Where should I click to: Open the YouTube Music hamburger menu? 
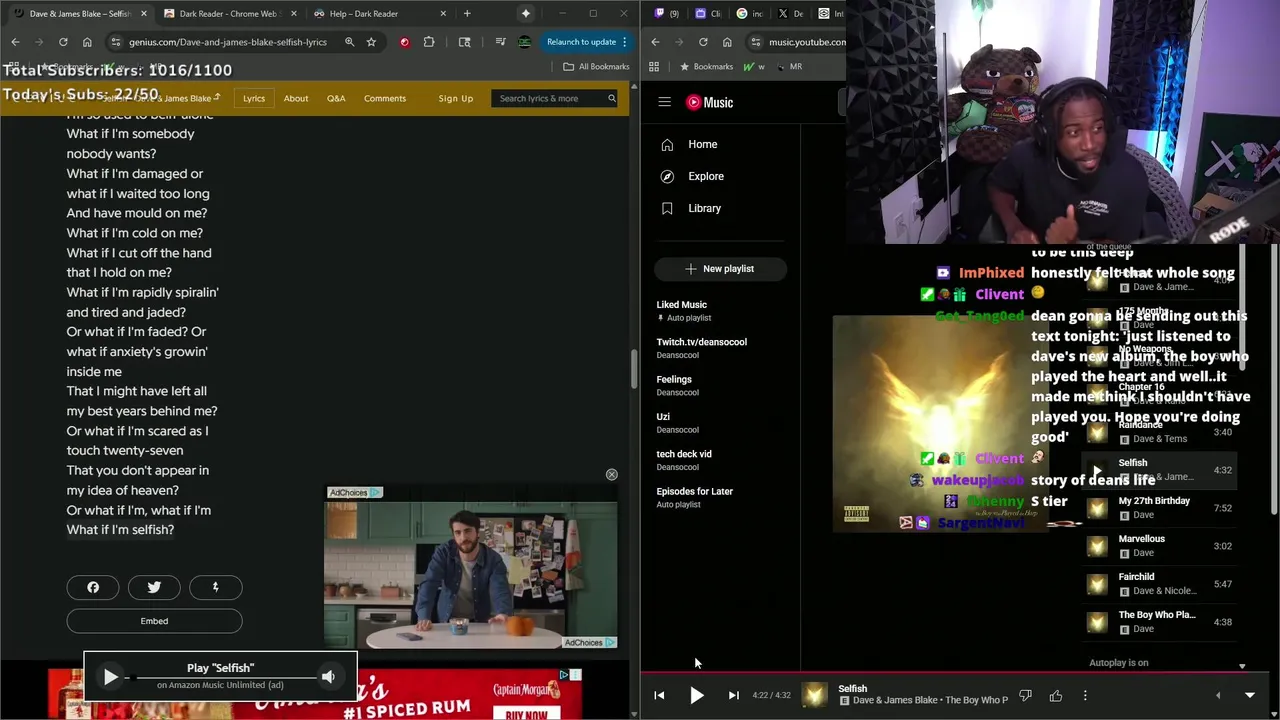point(664,102)
